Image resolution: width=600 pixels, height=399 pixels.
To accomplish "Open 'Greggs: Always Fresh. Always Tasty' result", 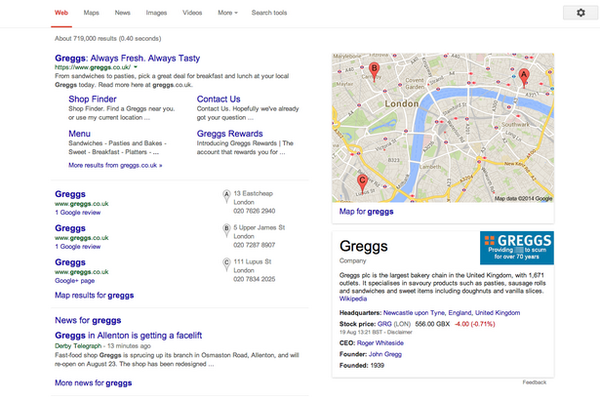I will (x=127, y=58).
